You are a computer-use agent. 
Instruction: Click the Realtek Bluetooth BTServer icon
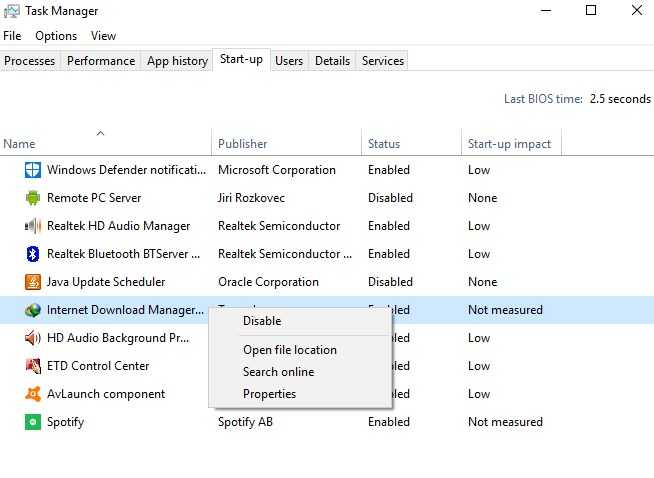tap(32, 254)
